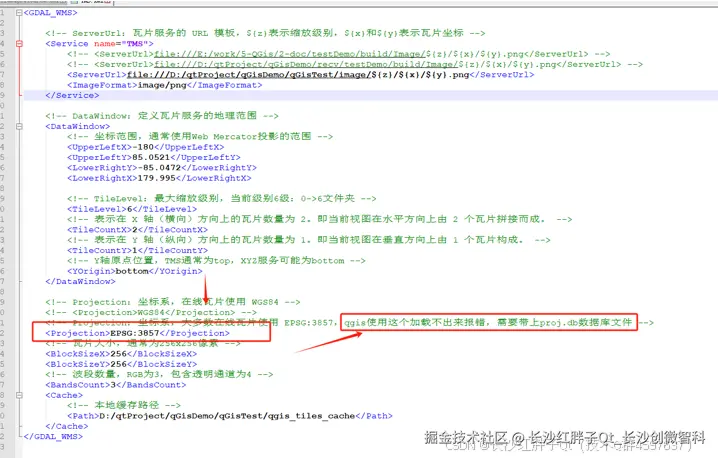Click the TileCountX 2 element line
This screenshot has width=718, height=458.
point(137,230)
